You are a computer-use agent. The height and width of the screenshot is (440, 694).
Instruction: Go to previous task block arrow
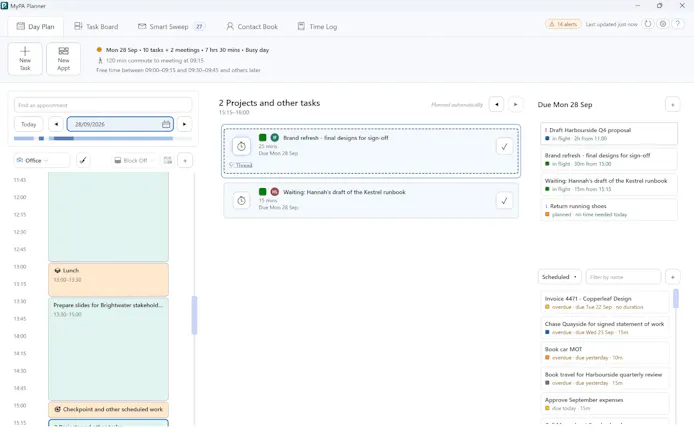point(497,104)
